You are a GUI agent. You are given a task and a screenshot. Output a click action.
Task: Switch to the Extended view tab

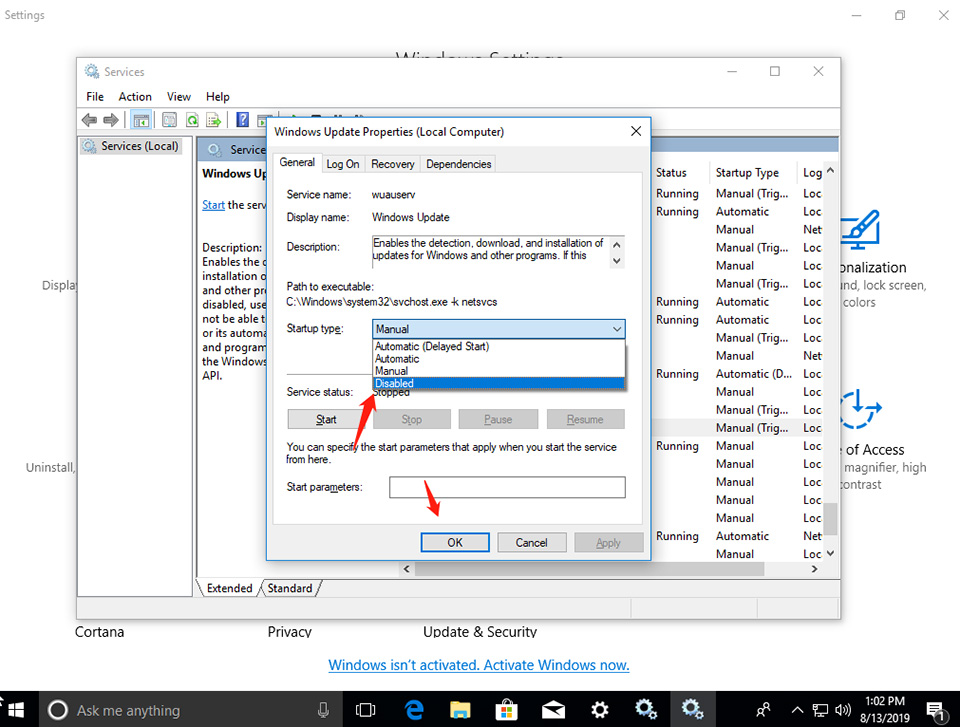tap(230, 588)
